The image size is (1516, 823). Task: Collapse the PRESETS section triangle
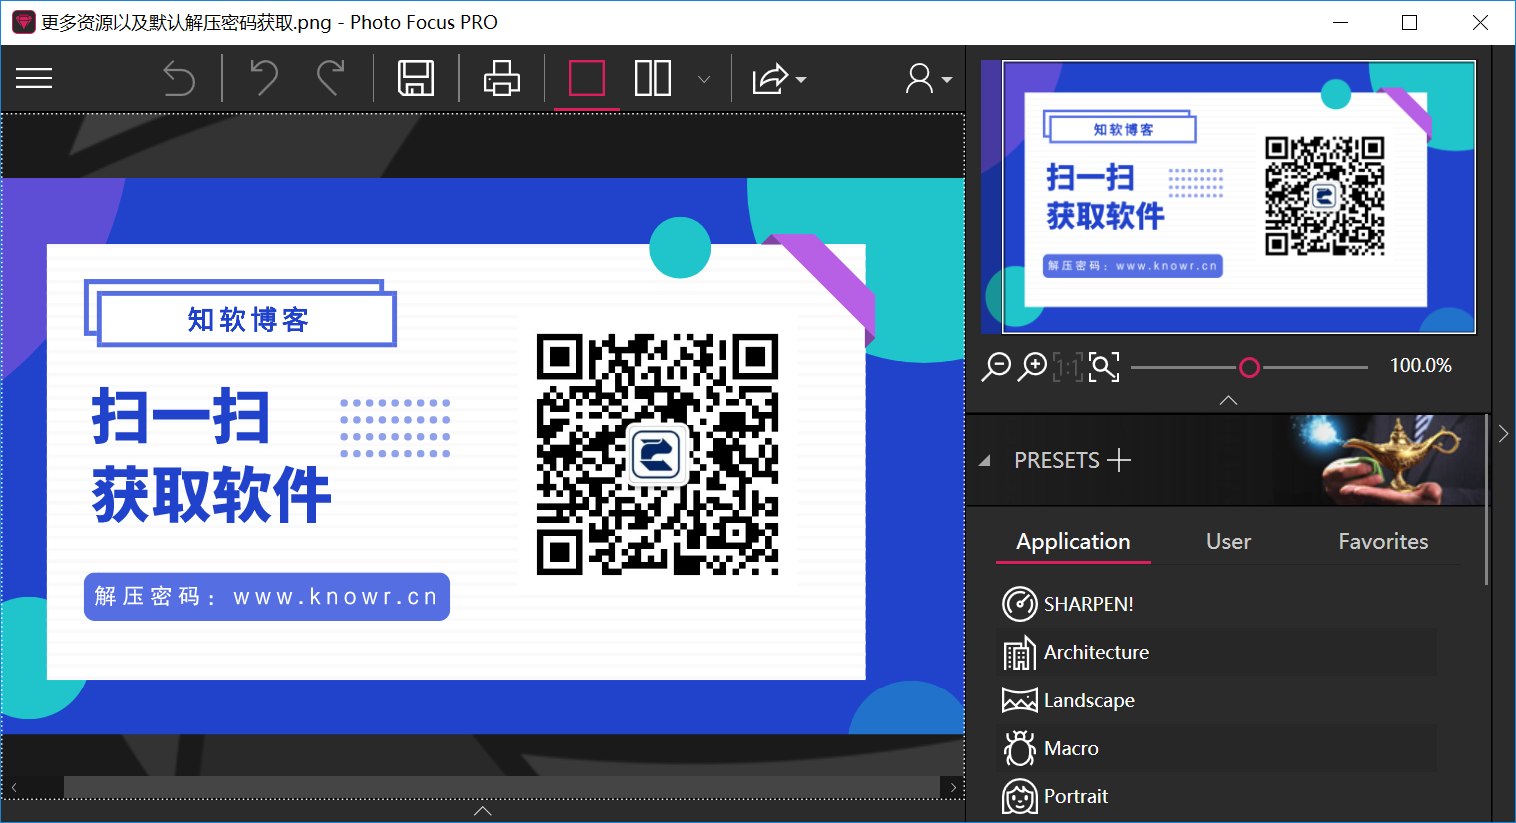coord(985,461)
